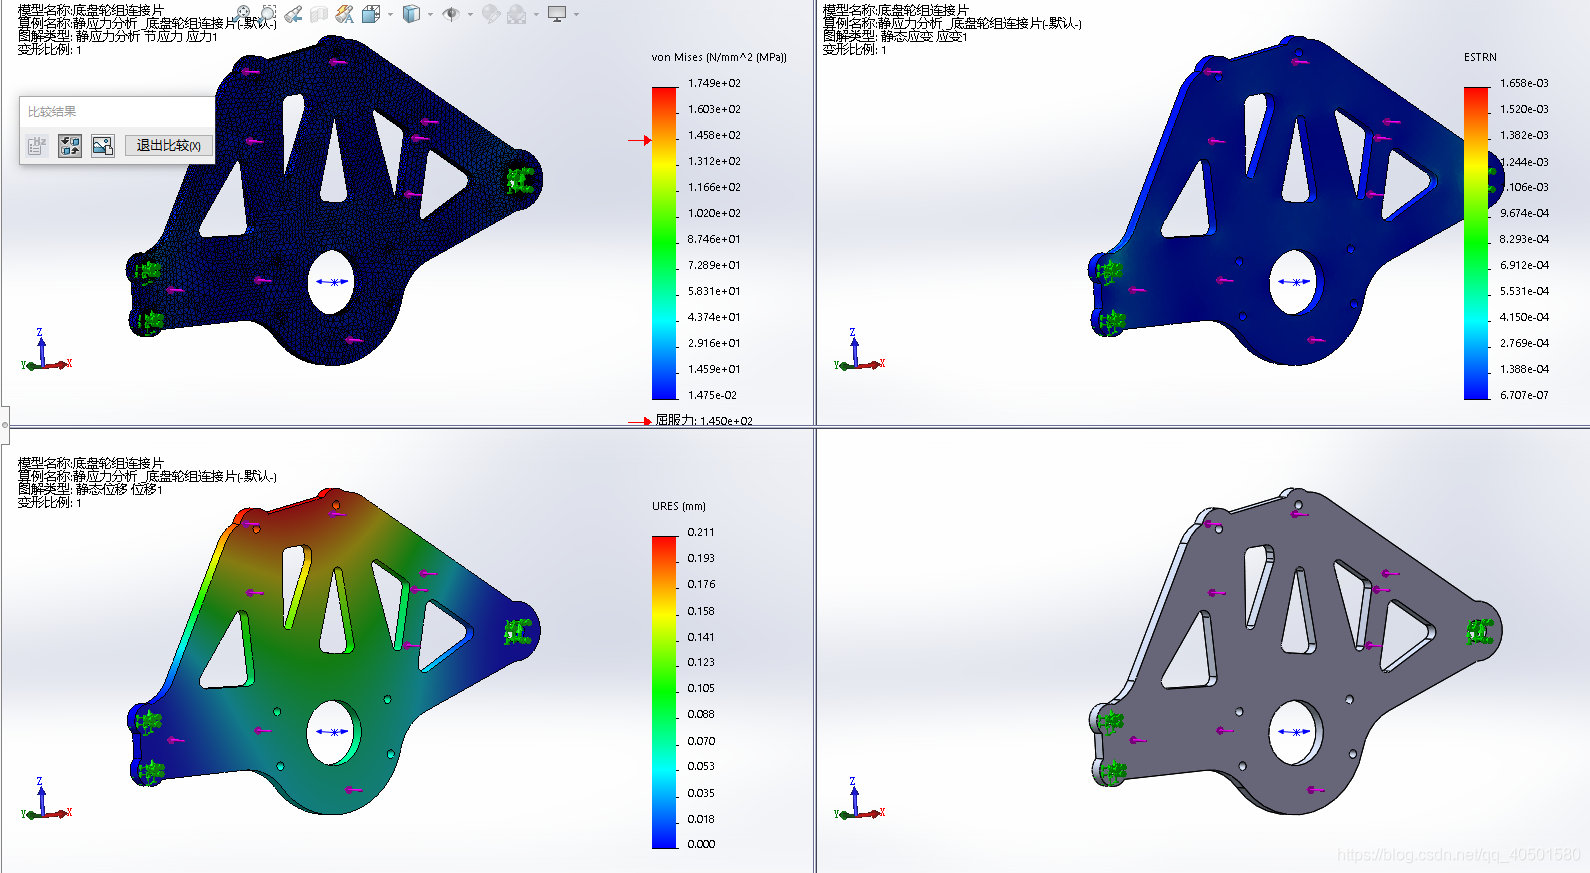This screenshot has width=1590, height=873.
Task: Click View Orientation cube icon
Action: 371,14
